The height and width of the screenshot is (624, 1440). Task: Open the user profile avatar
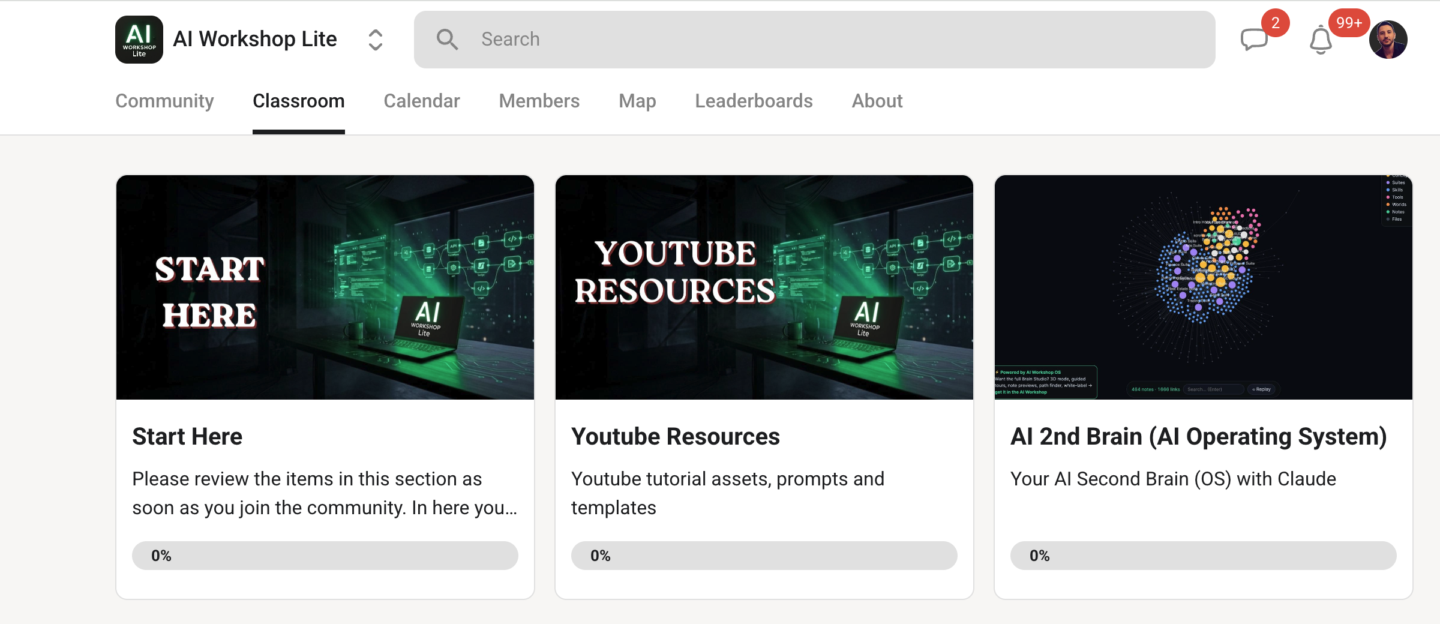[x=1388, y=40]
